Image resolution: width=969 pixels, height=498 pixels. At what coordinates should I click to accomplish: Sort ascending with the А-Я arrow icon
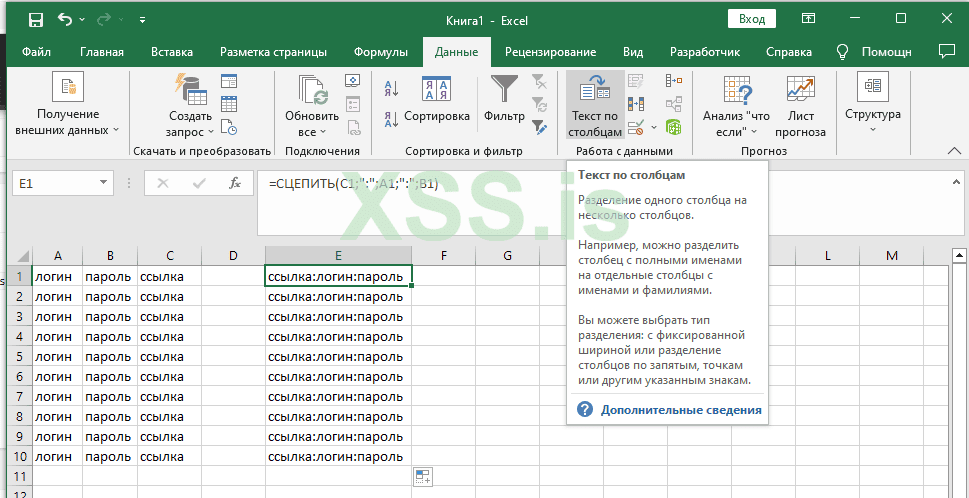click(391, 90)
